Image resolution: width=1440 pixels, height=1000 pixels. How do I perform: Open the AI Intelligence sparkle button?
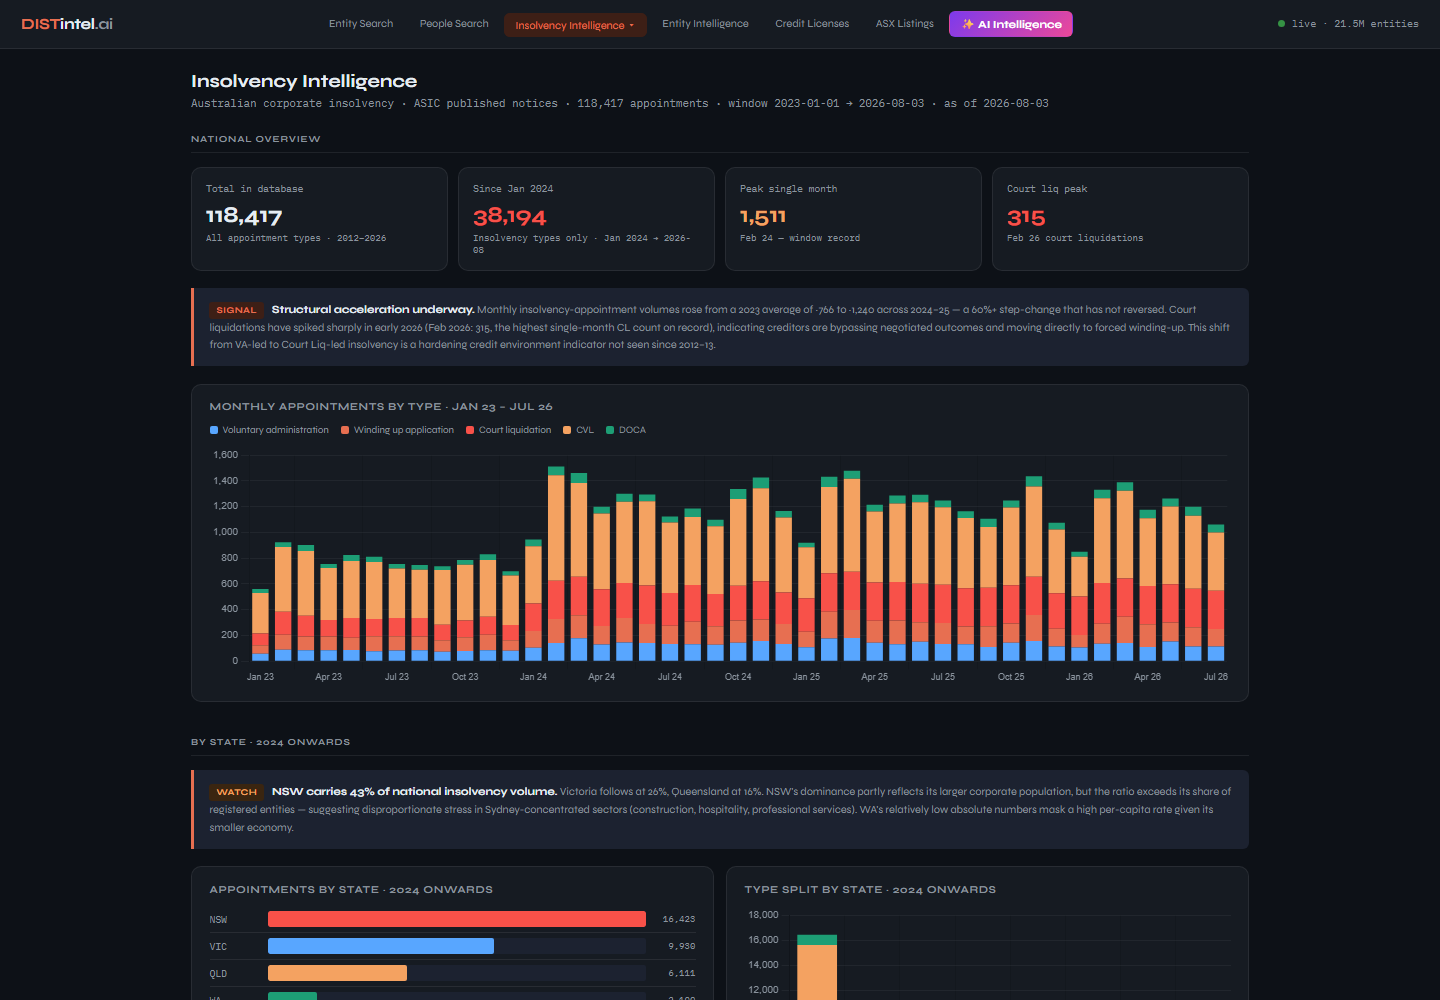(1011, 24)
